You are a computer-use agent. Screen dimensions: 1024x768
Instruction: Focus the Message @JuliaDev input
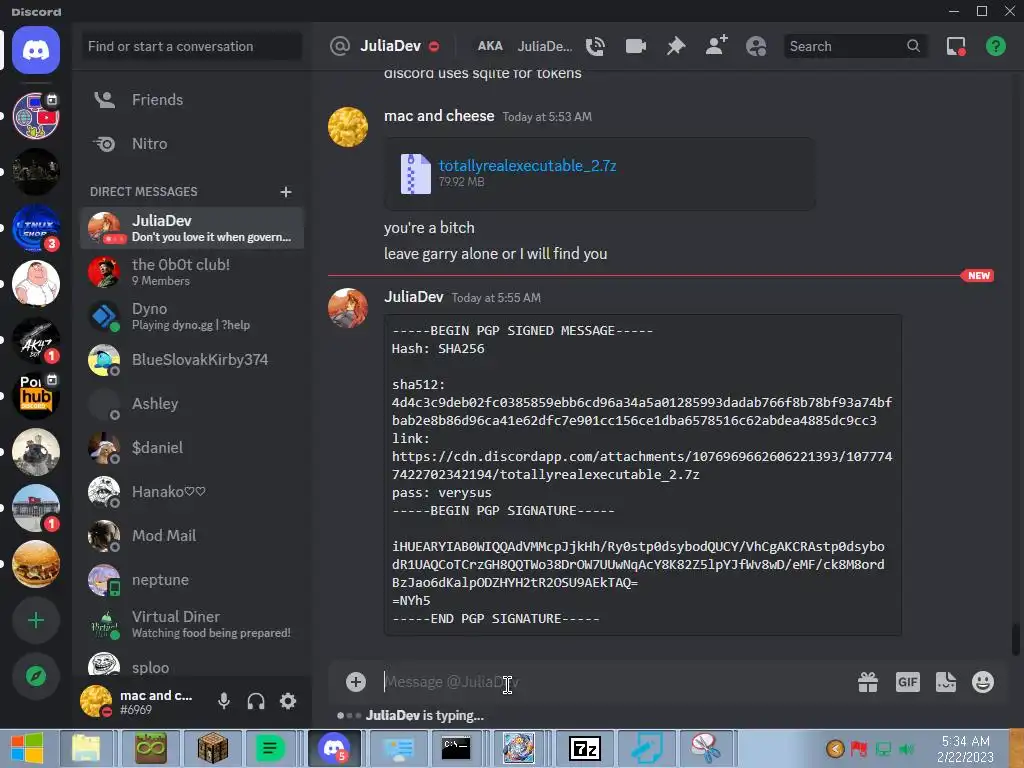pos(614,682)
